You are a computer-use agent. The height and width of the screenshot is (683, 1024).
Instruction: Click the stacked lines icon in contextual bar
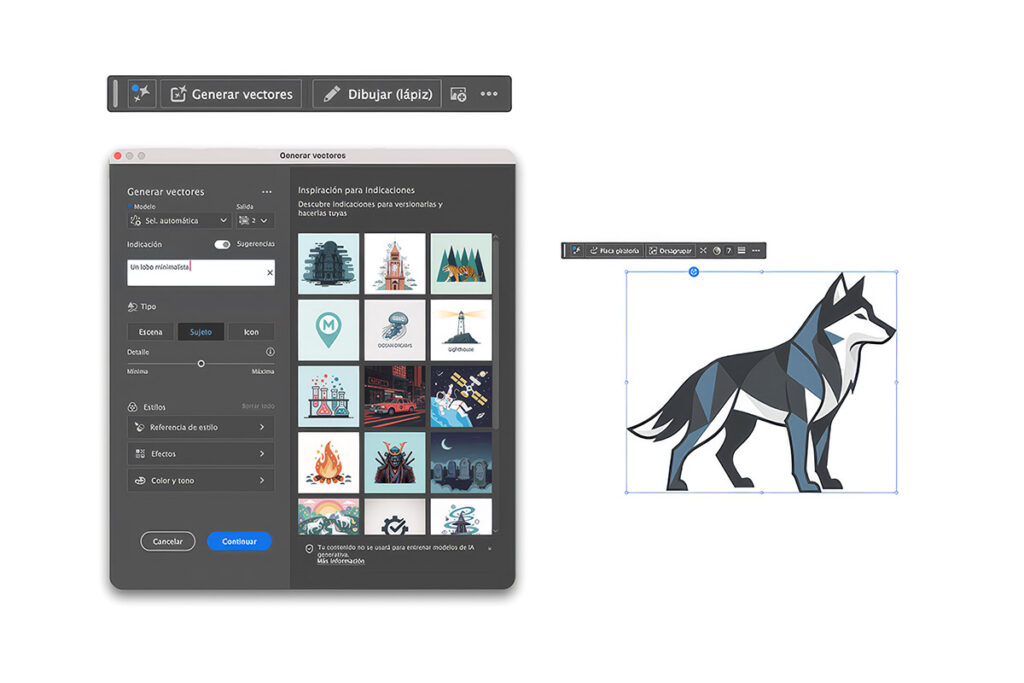742,250
